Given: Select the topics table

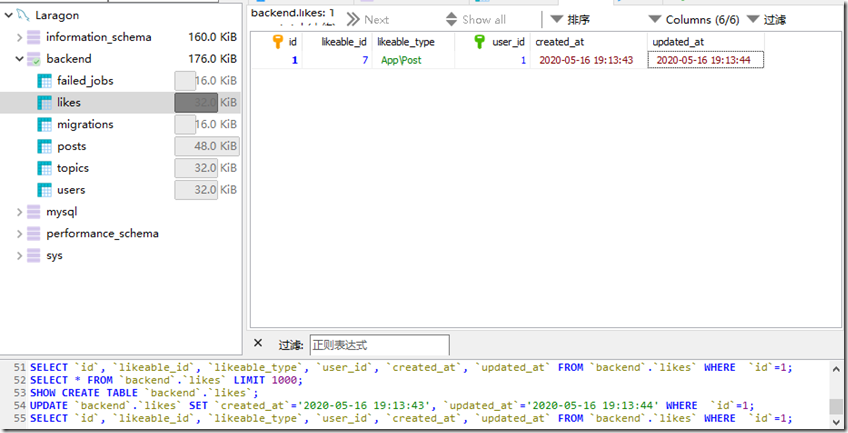Looking at the screenshot, I should click(x=73, y=168).
